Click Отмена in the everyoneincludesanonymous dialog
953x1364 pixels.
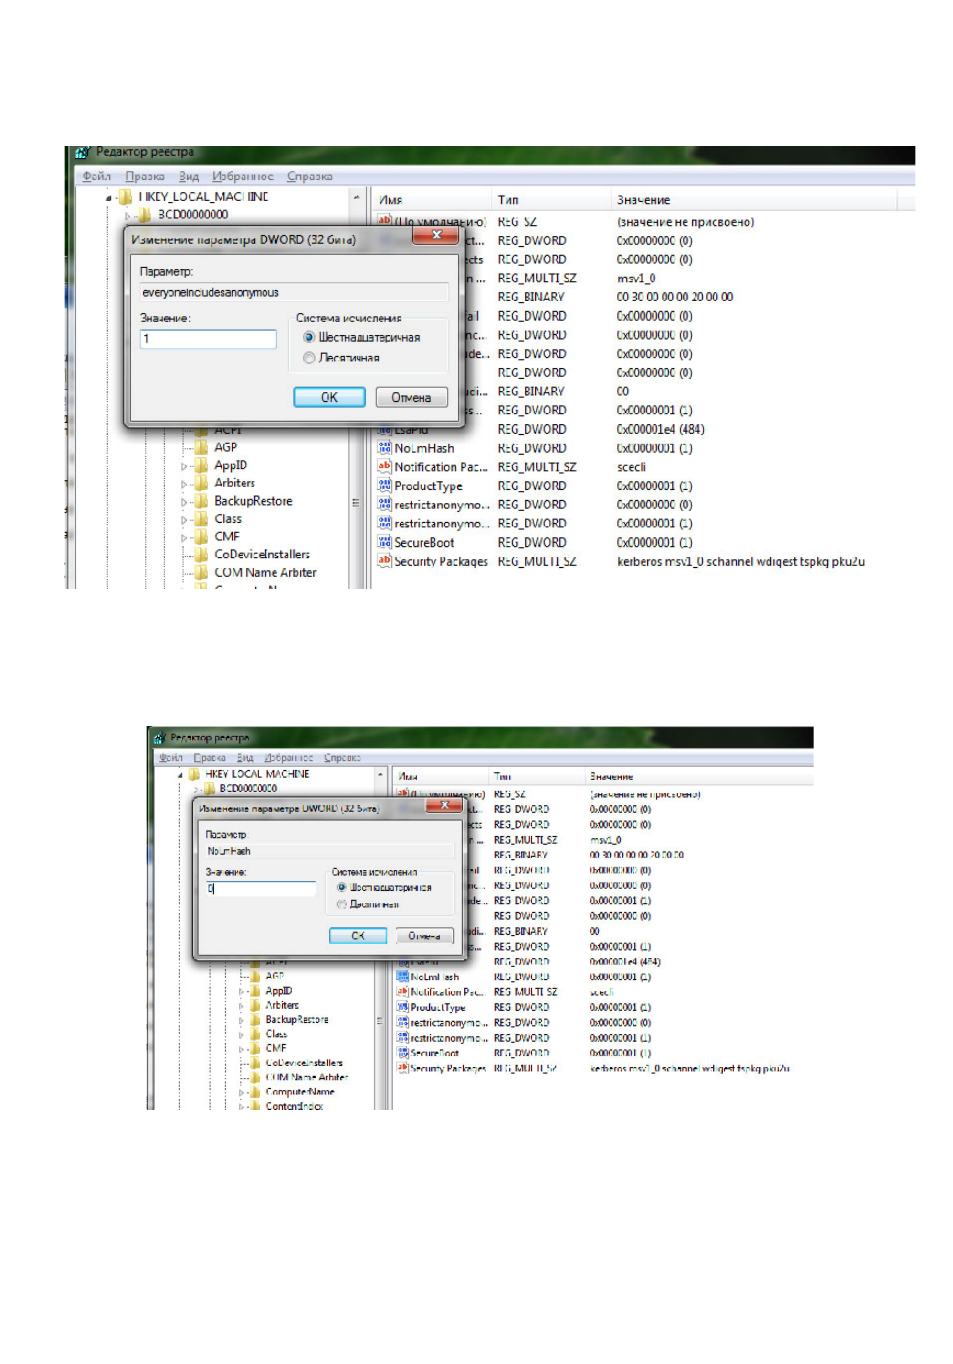[x=411, y=397]
